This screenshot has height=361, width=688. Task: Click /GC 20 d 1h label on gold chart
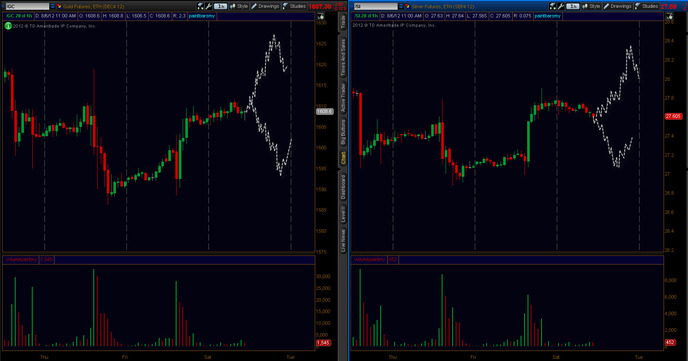point(18,16)
